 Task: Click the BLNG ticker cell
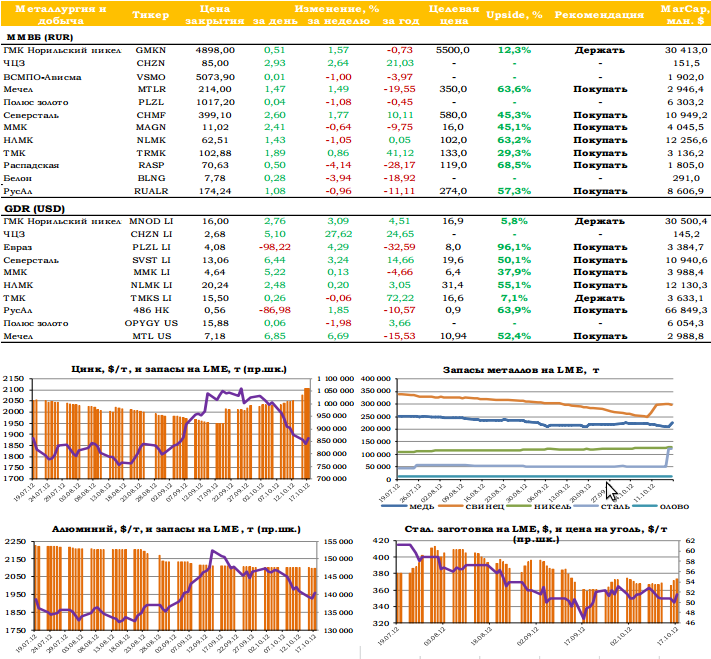coord(151,178)
